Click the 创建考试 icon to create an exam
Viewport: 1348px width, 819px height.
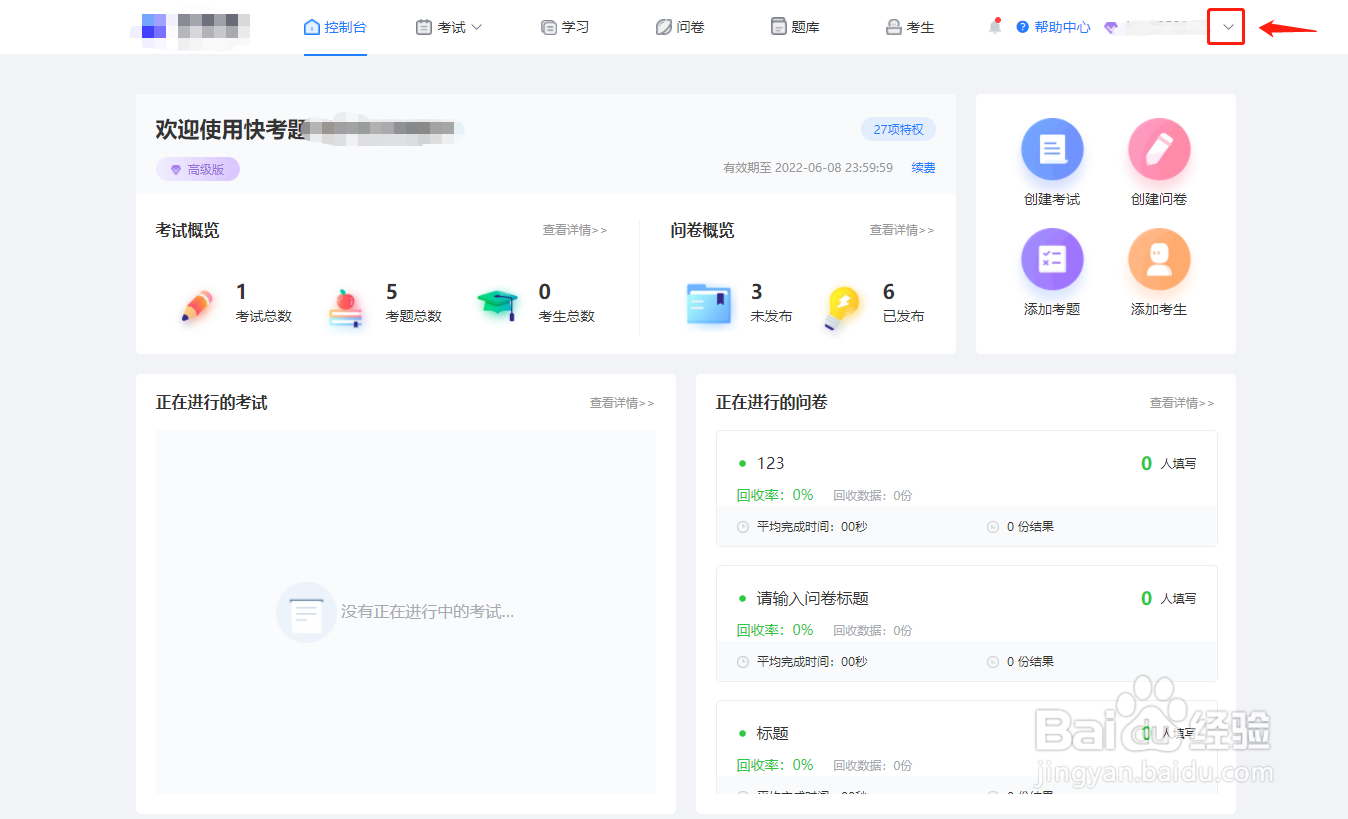pyautogui.click(x=1052, y=147)
